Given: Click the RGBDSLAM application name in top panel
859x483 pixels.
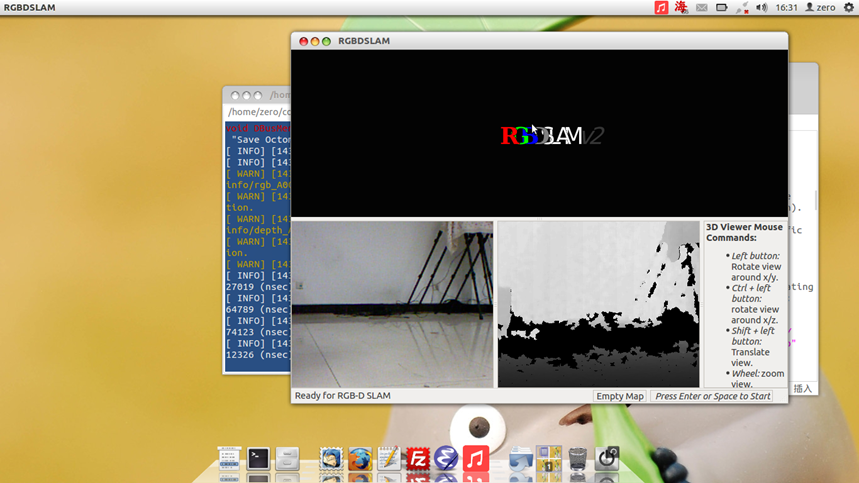Looking at the screenshot, I should pos(30,7).
